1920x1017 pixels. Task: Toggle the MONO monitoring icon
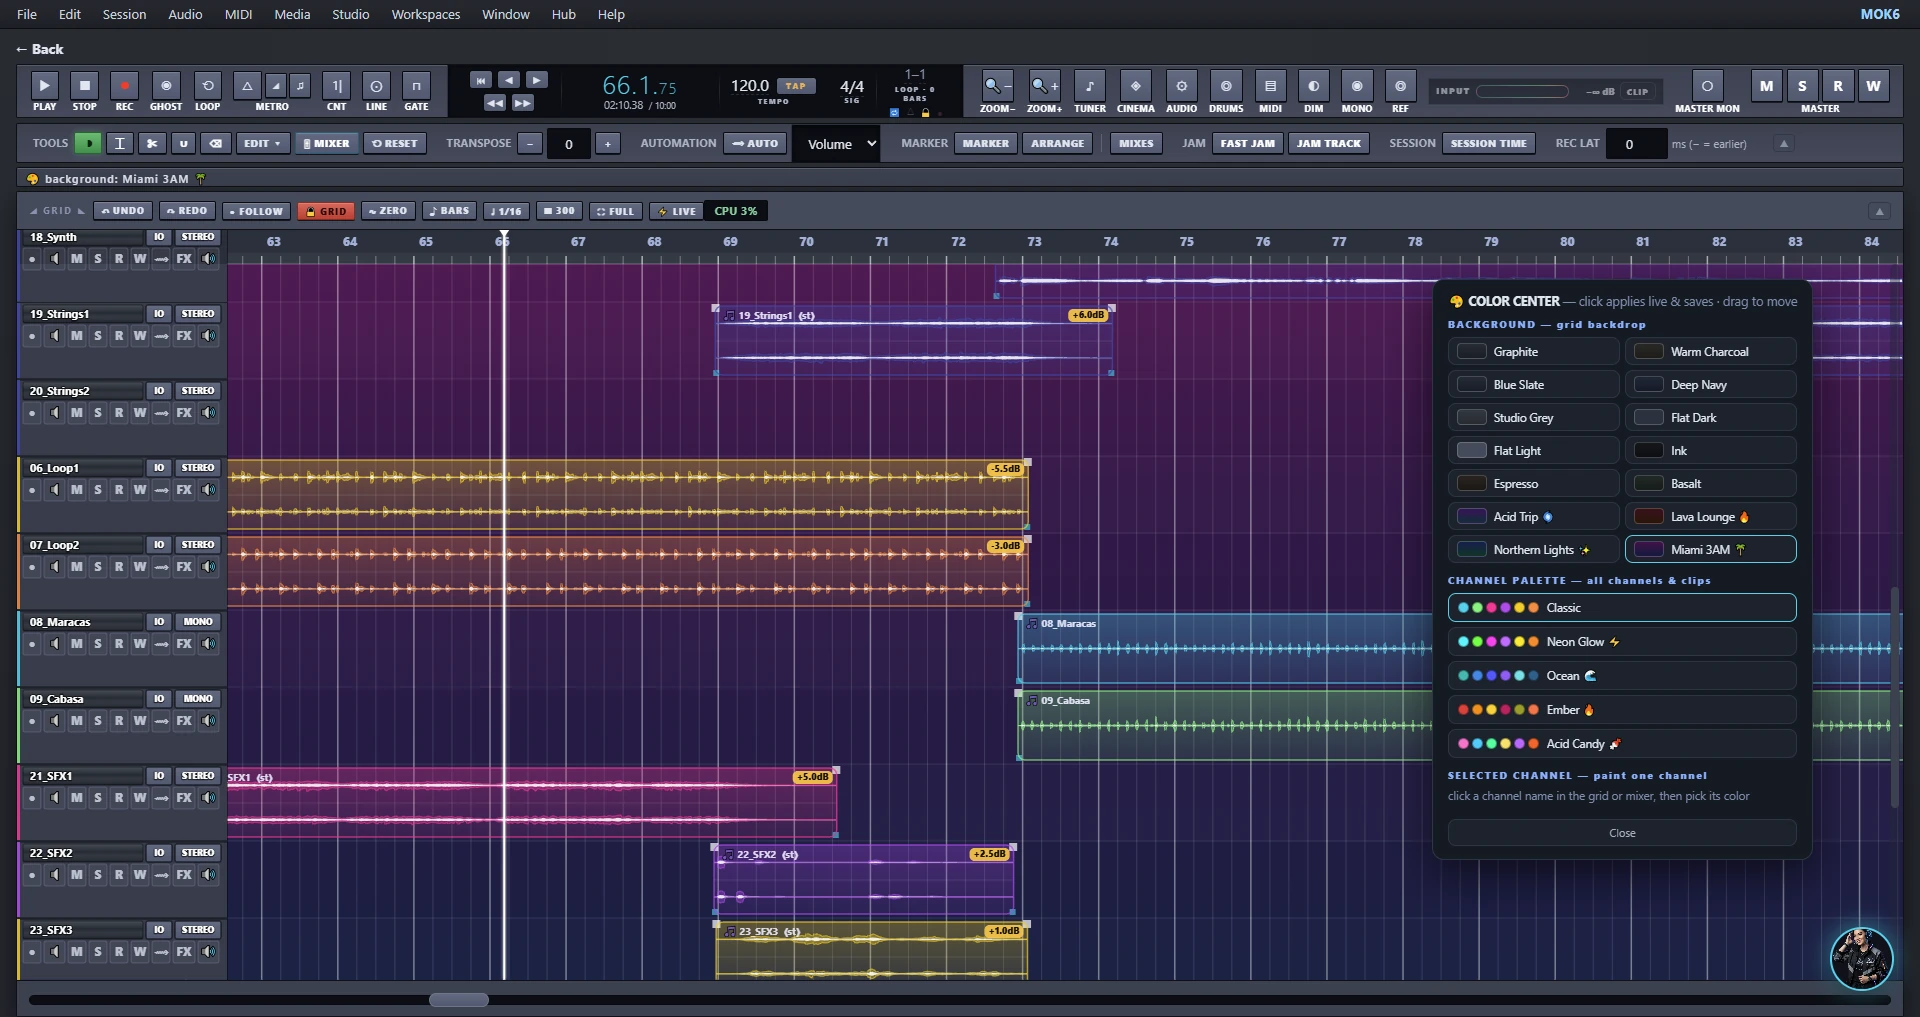1357,87
